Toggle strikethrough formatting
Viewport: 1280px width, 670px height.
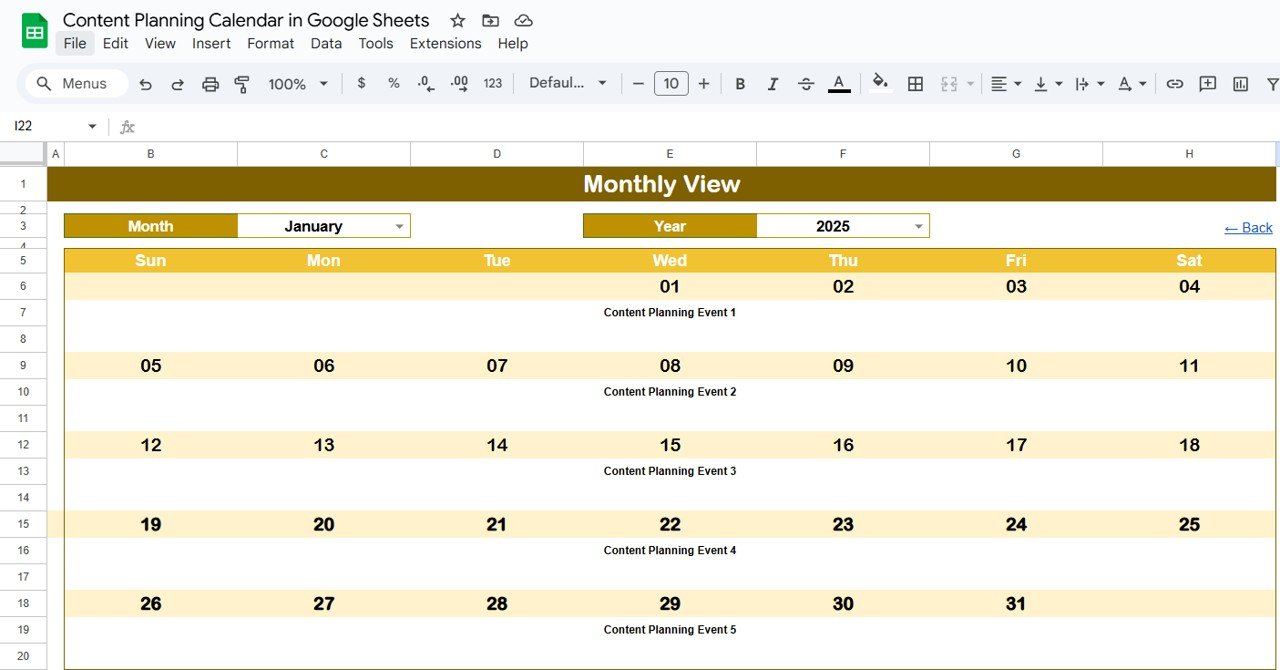[806, 84]
